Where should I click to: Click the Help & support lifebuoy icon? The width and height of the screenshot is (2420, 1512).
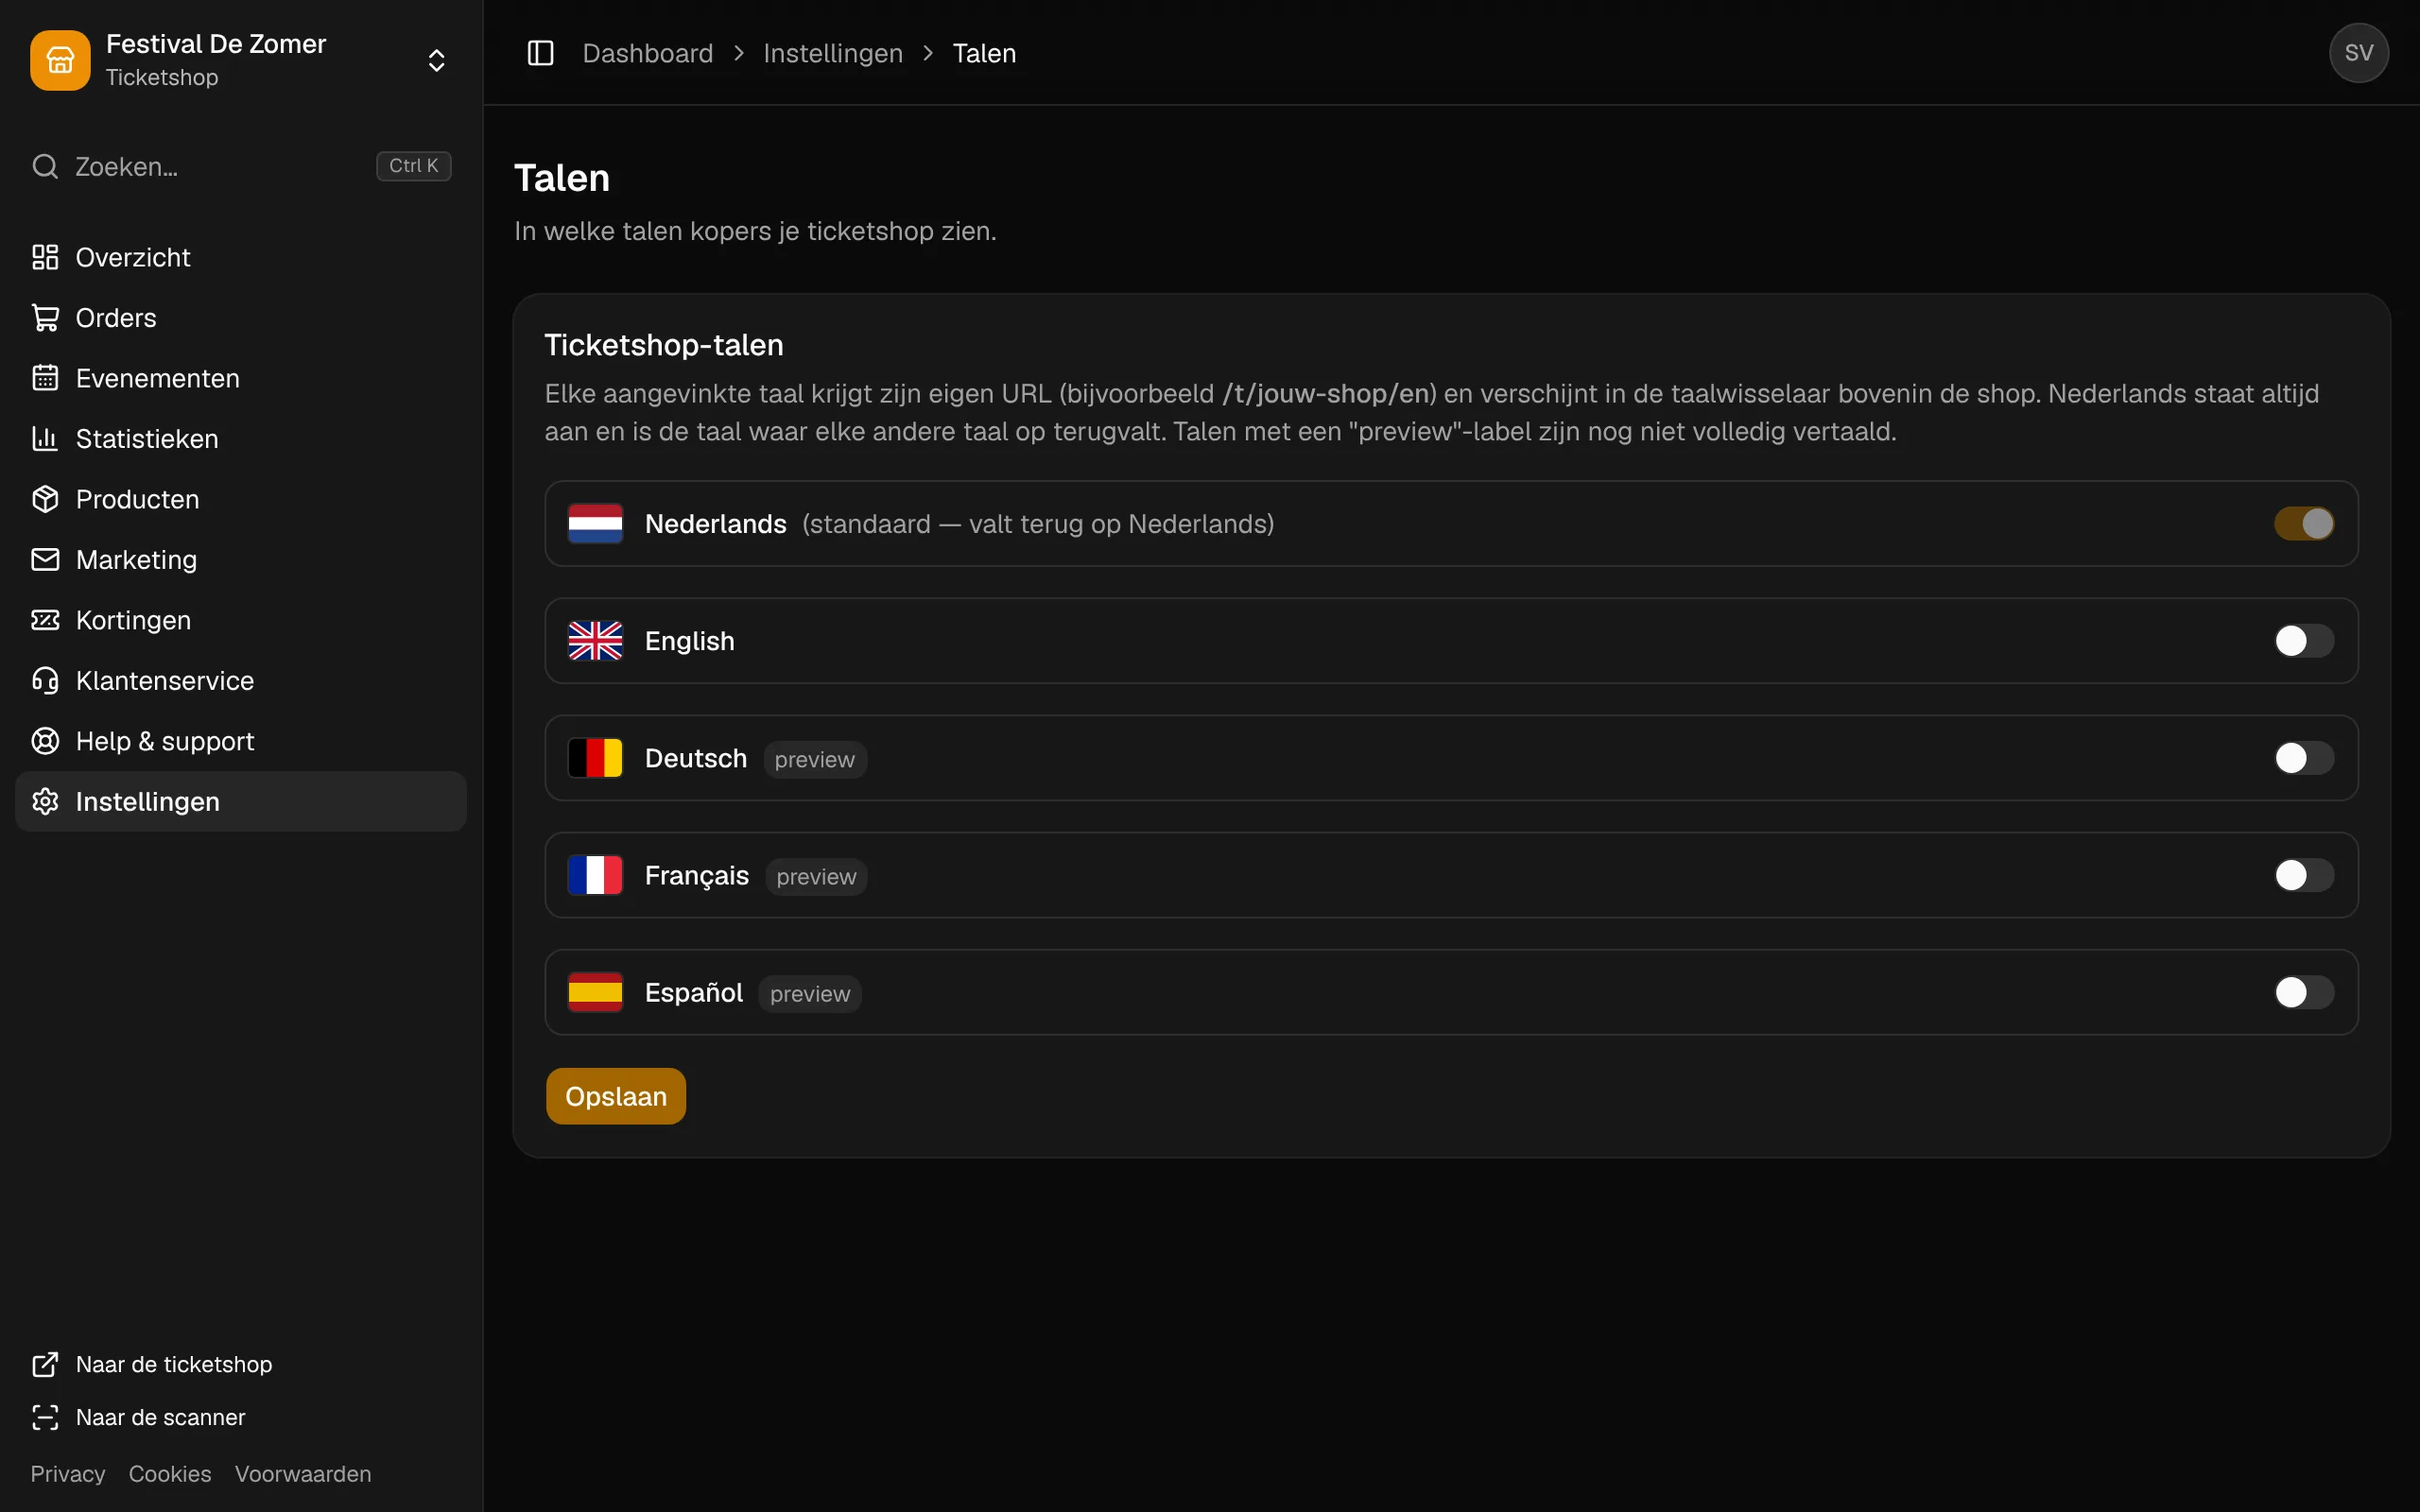click(x=45, y=741)
